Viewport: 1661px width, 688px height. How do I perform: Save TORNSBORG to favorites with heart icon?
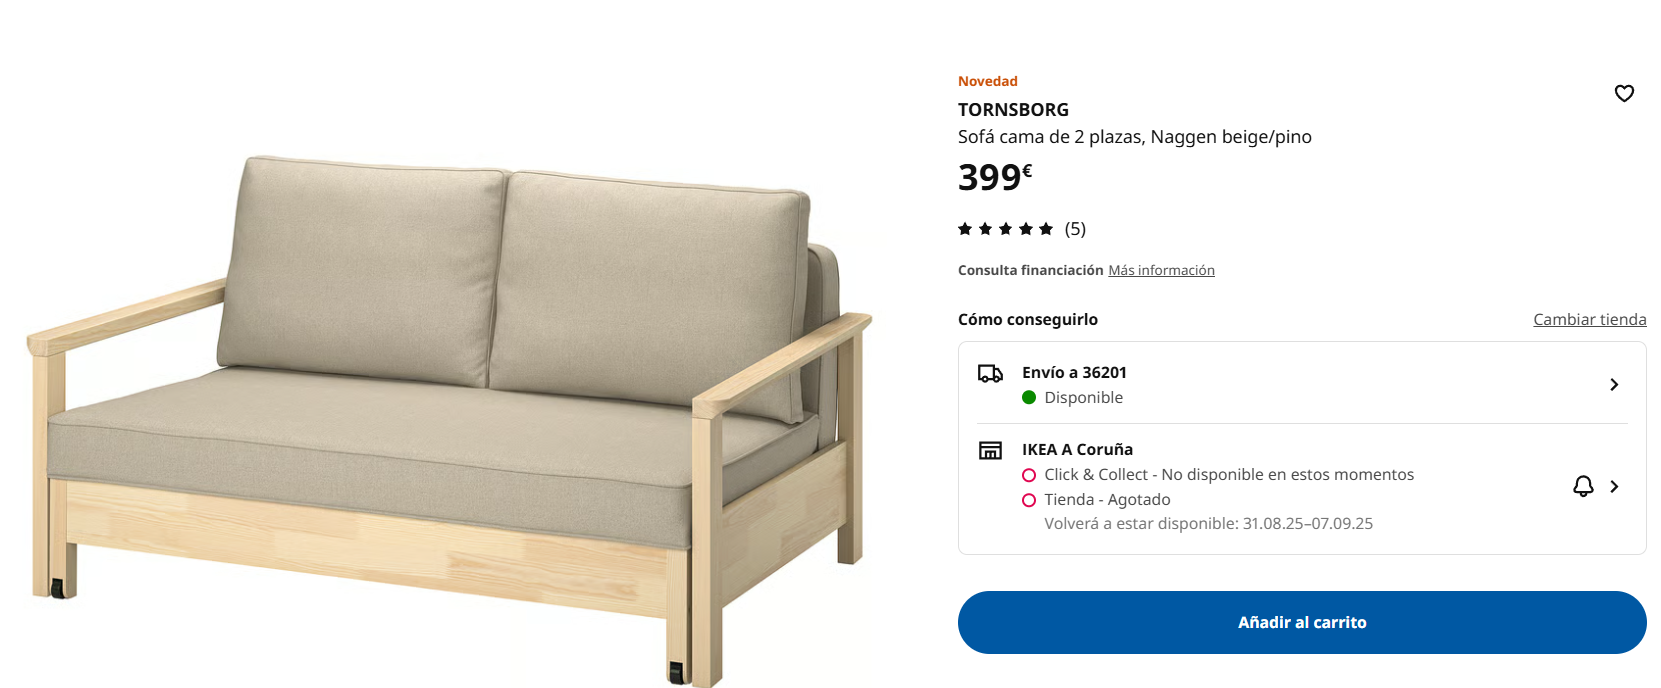(x=1624, y=93)
